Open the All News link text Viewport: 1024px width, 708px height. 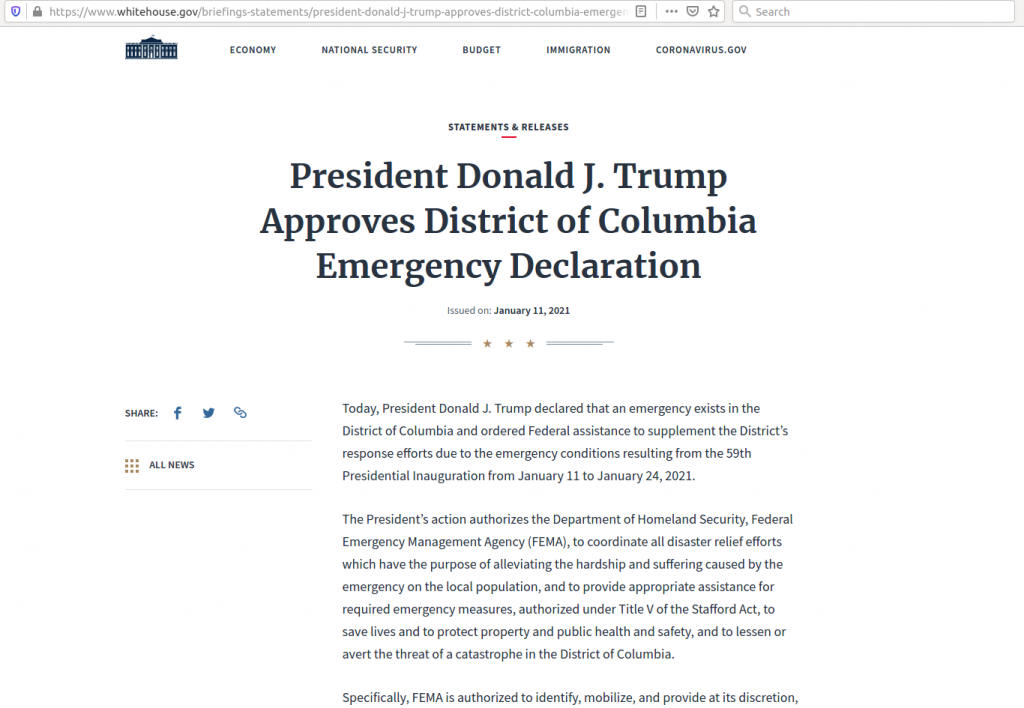pyautogui.click(x=172, y=465)
